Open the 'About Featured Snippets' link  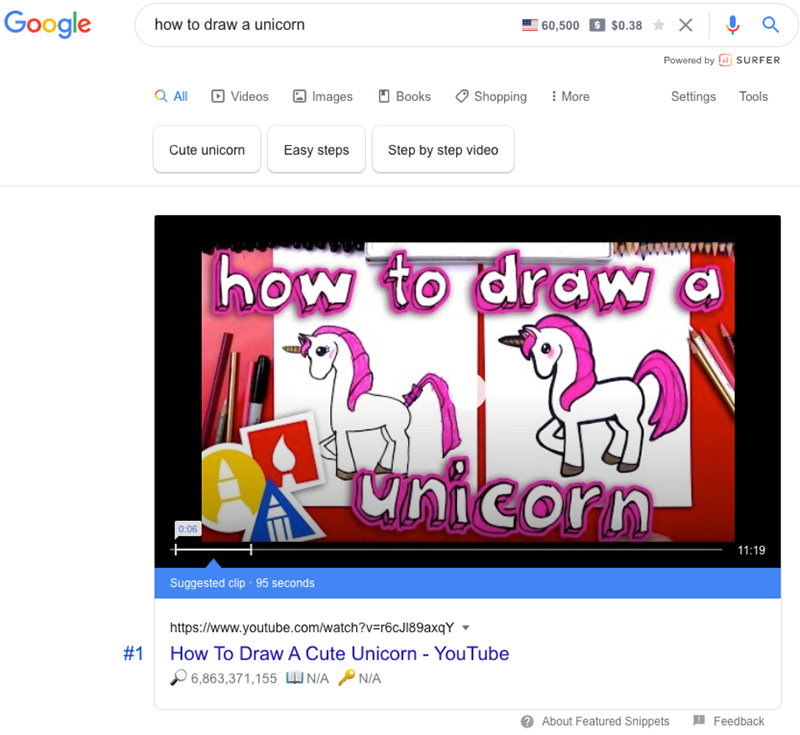606,721
